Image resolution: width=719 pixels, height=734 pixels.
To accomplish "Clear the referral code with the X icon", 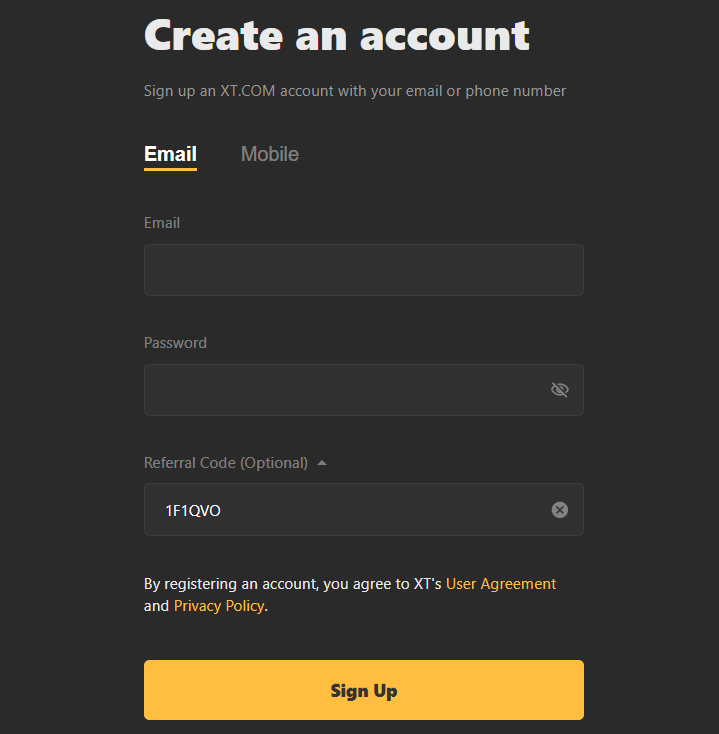I will pos(559,510).
